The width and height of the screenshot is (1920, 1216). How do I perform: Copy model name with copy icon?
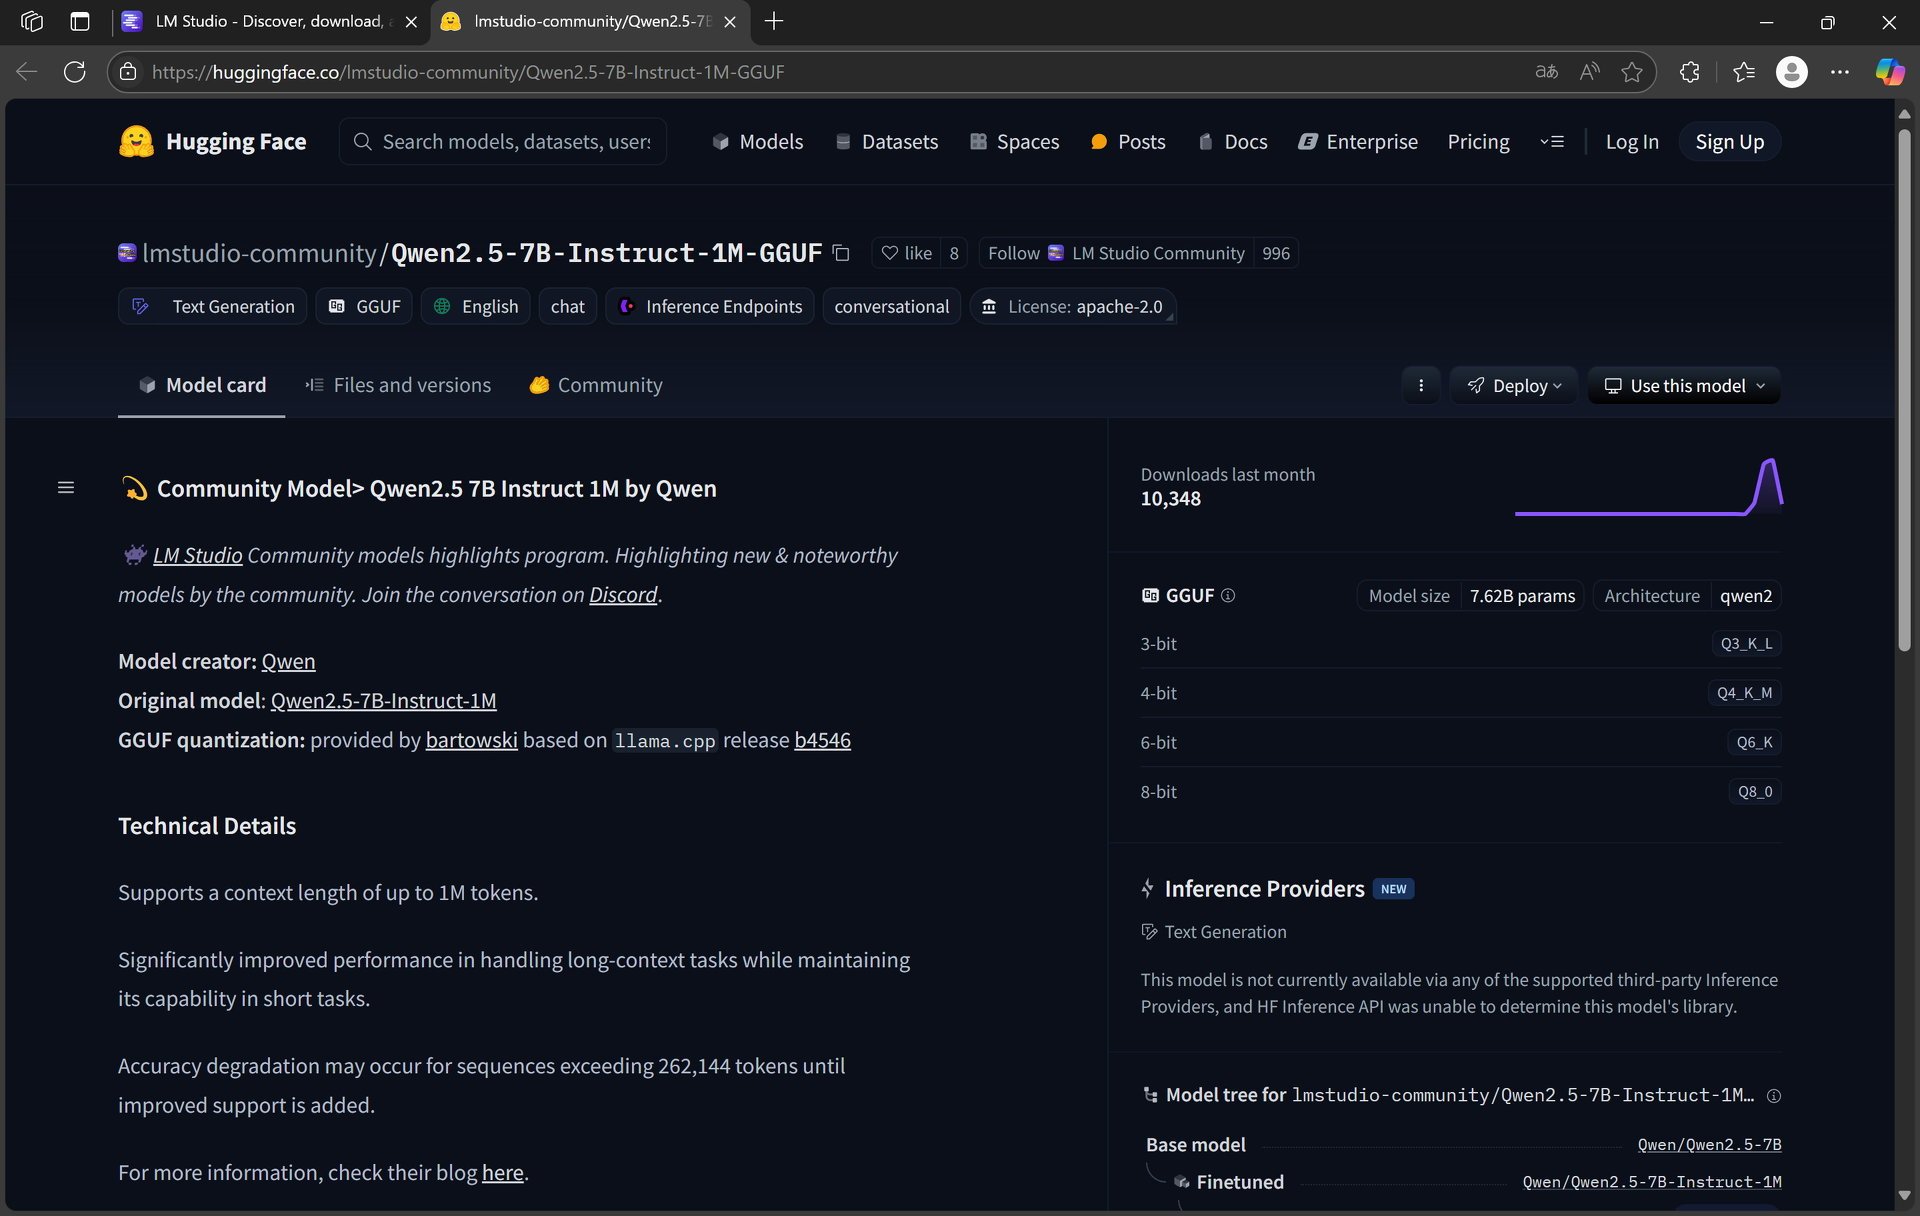[x=841, y=253]
